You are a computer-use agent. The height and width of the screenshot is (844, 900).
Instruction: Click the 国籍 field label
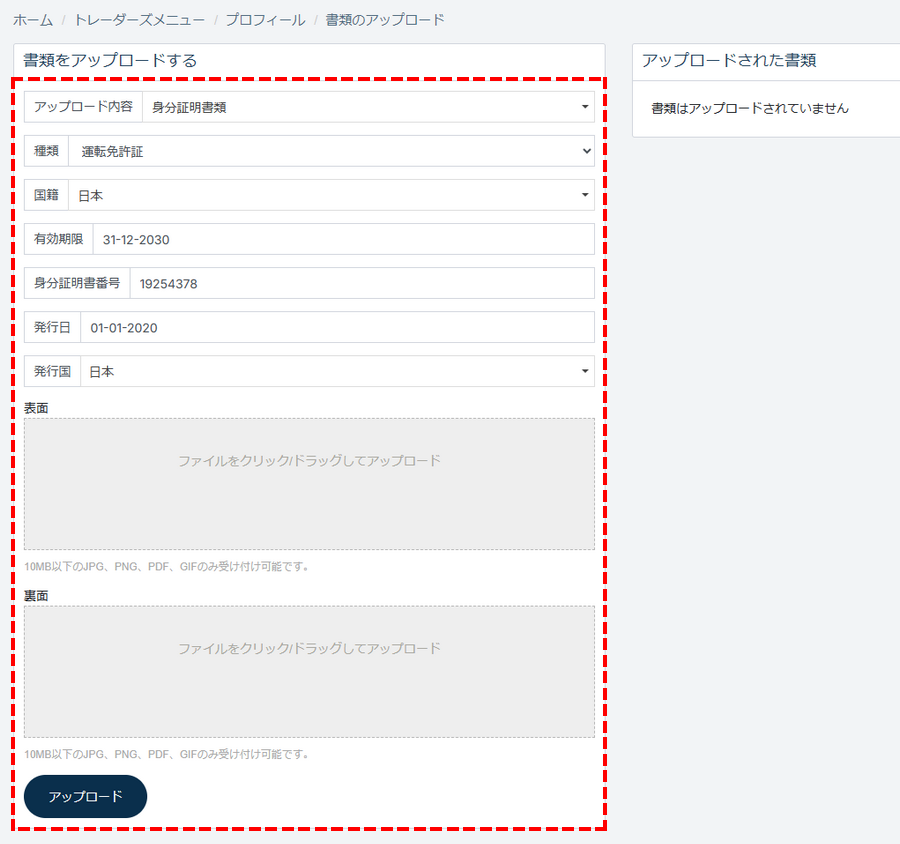[x=46, y=195]
